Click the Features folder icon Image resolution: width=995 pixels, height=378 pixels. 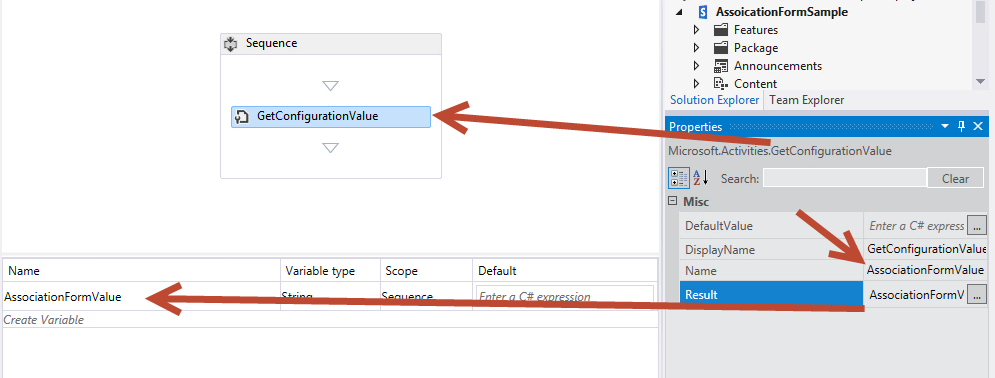click(x=720, y=30)
